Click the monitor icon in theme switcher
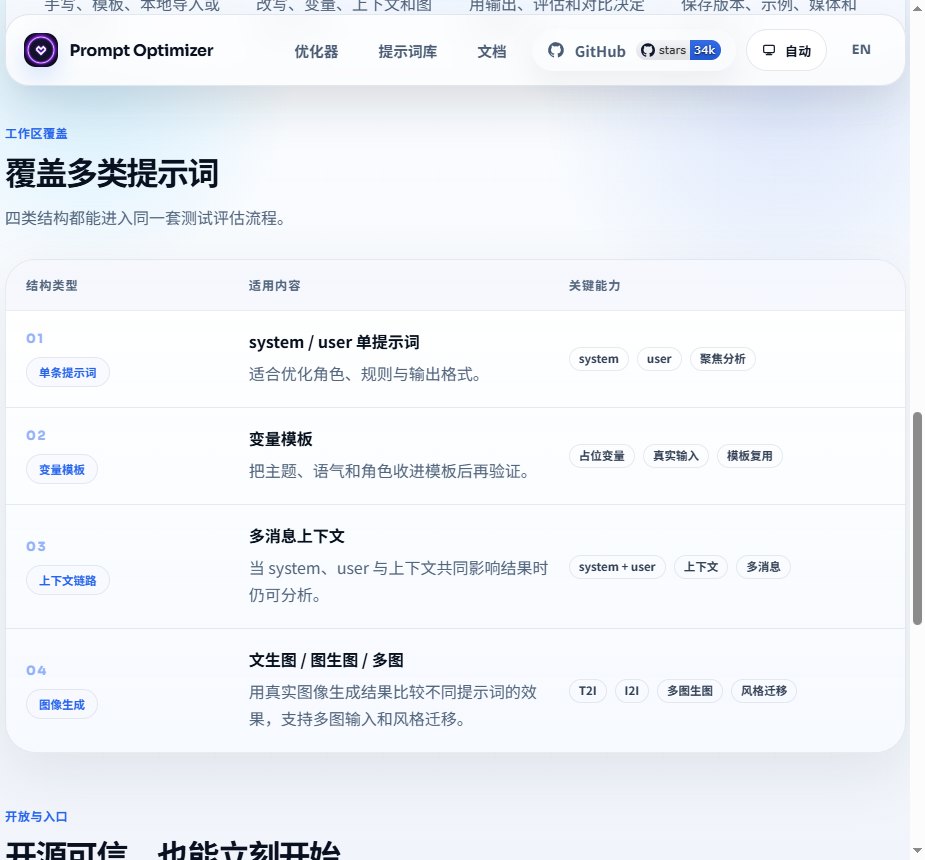 [769, 50]
